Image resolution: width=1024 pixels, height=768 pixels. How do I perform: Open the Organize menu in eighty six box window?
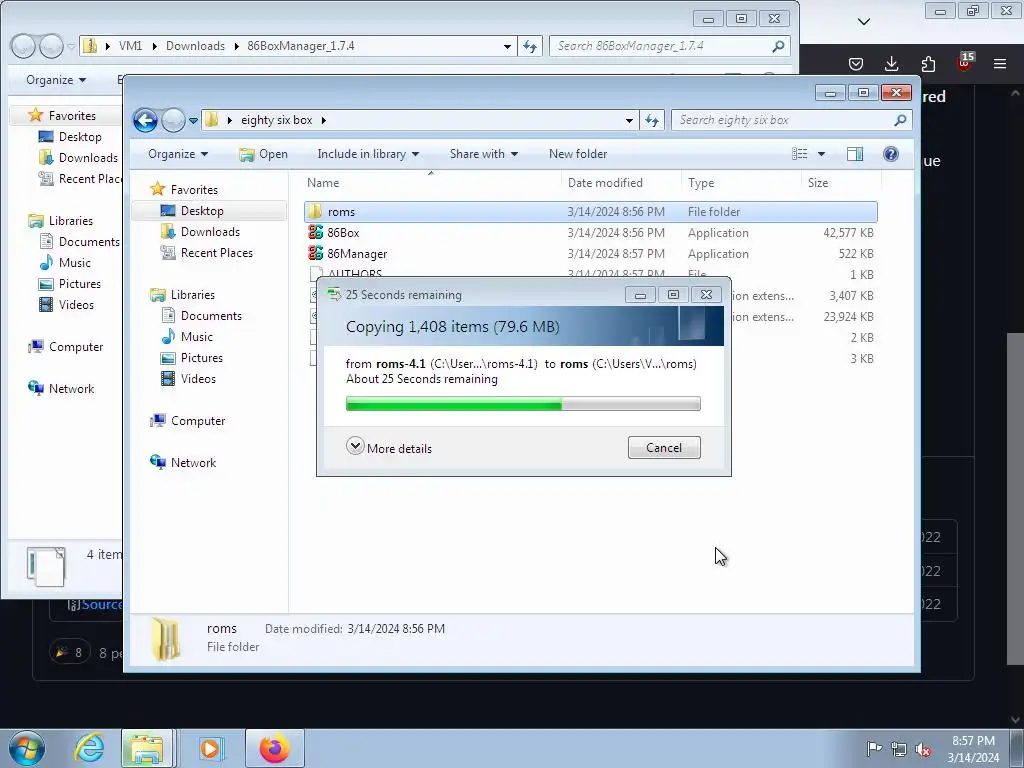click(178, 154)
